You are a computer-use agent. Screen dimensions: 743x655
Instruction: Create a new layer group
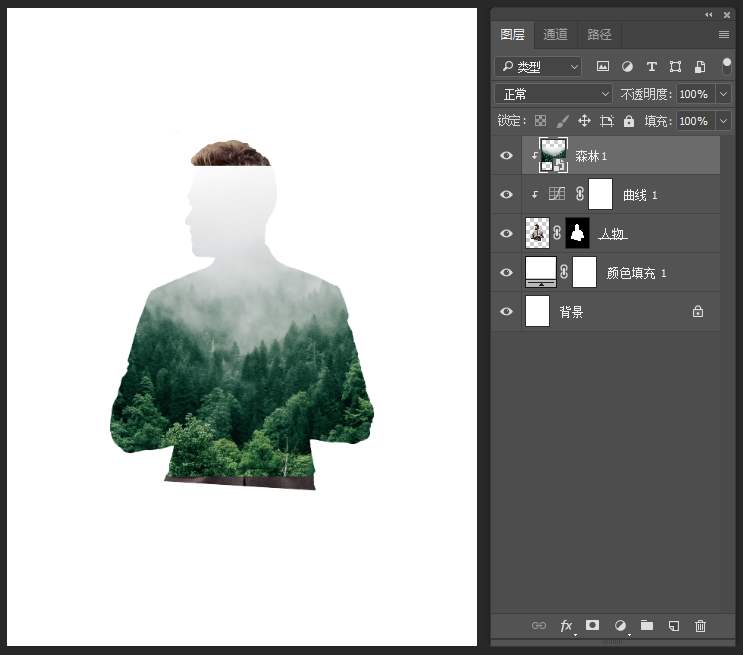(647, 625)
